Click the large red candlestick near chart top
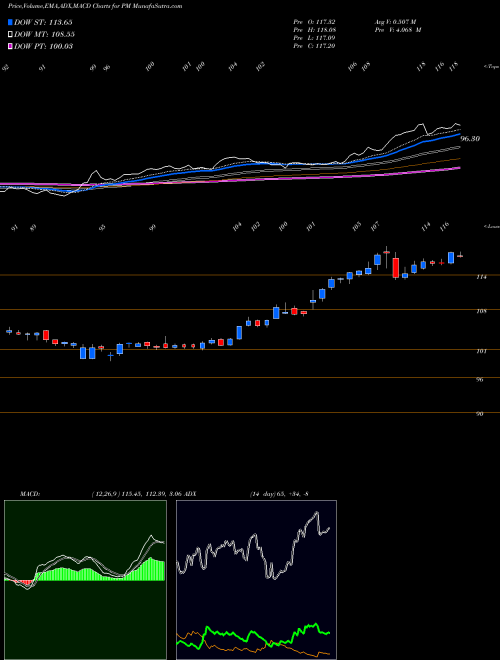Viewport: 500px width, 660px height. pos(396,268)
